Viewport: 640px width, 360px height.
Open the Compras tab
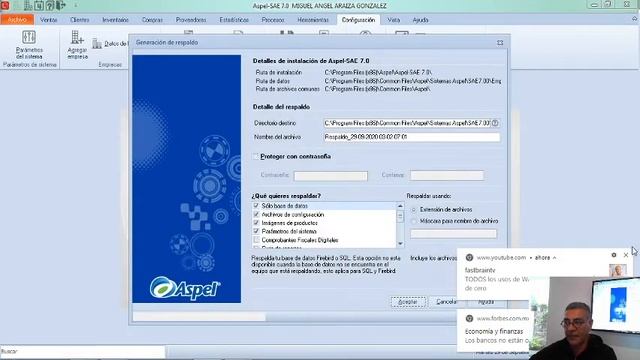(x=152, y=20)
